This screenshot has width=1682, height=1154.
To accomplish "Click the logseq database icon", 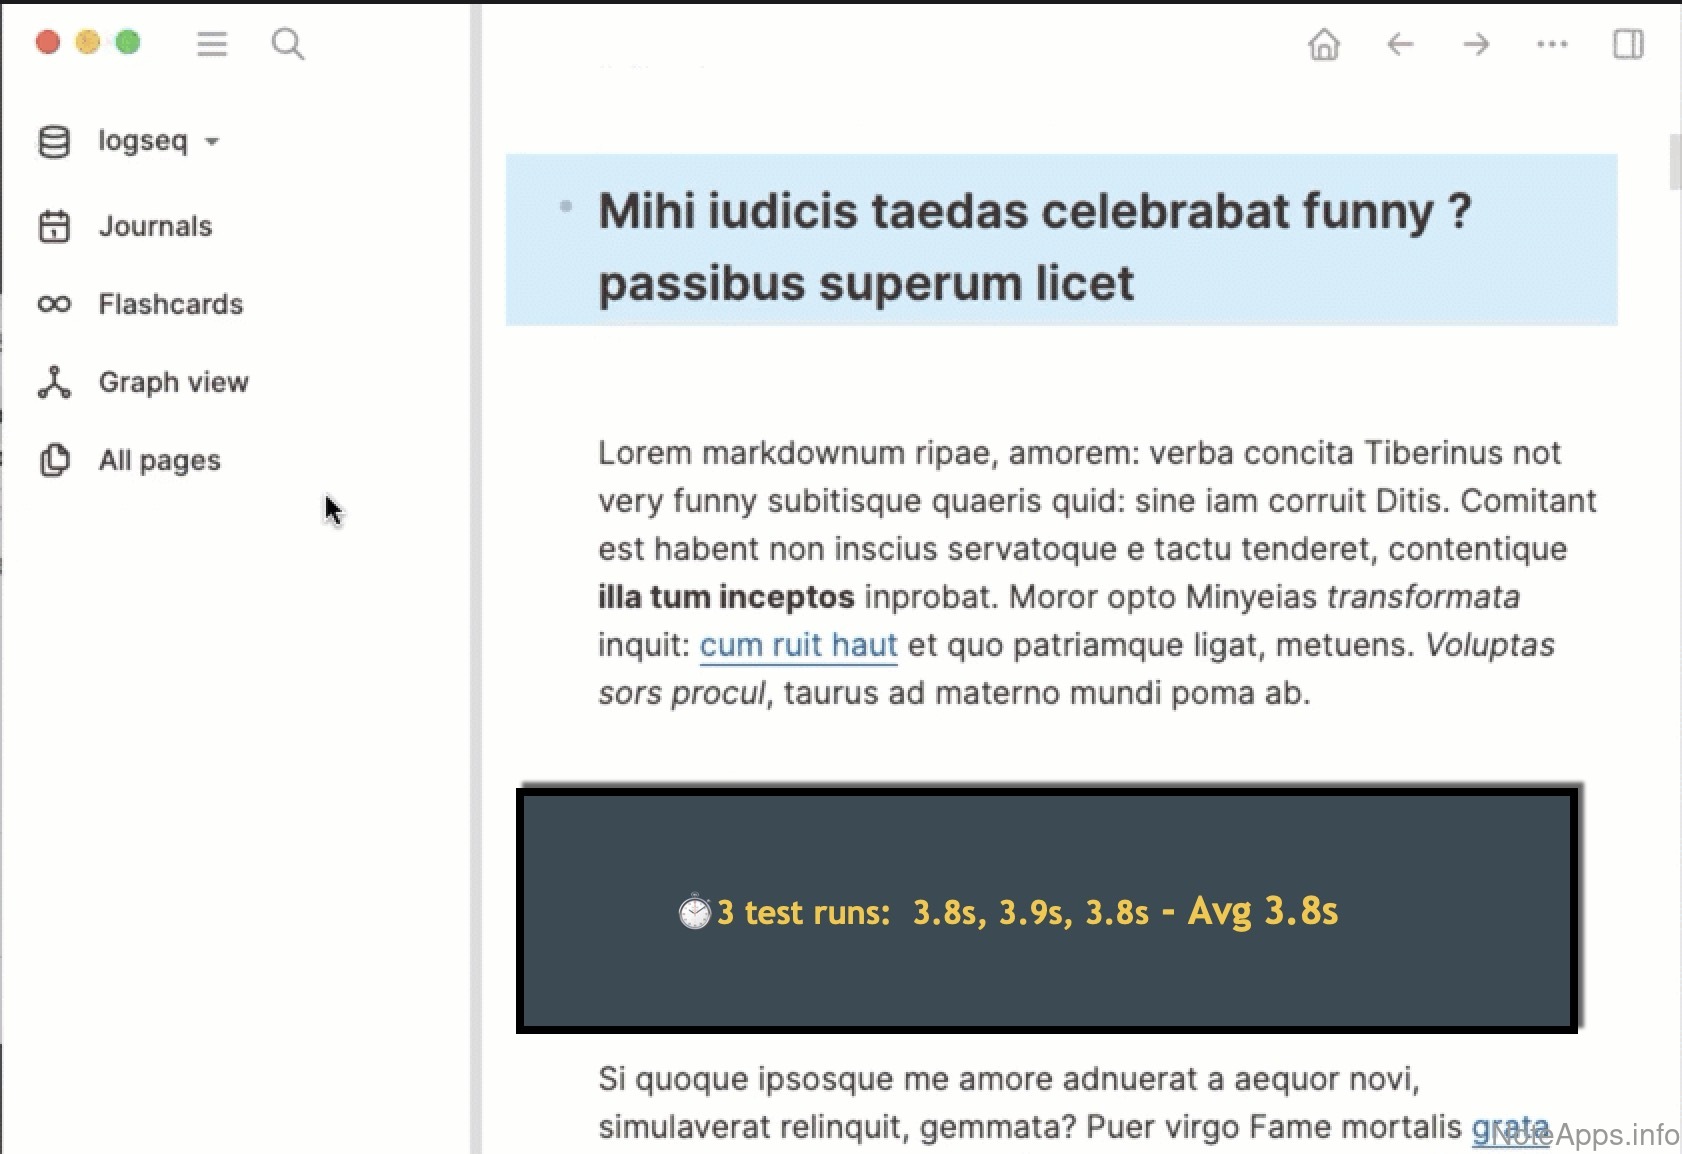I will (54, 142).
